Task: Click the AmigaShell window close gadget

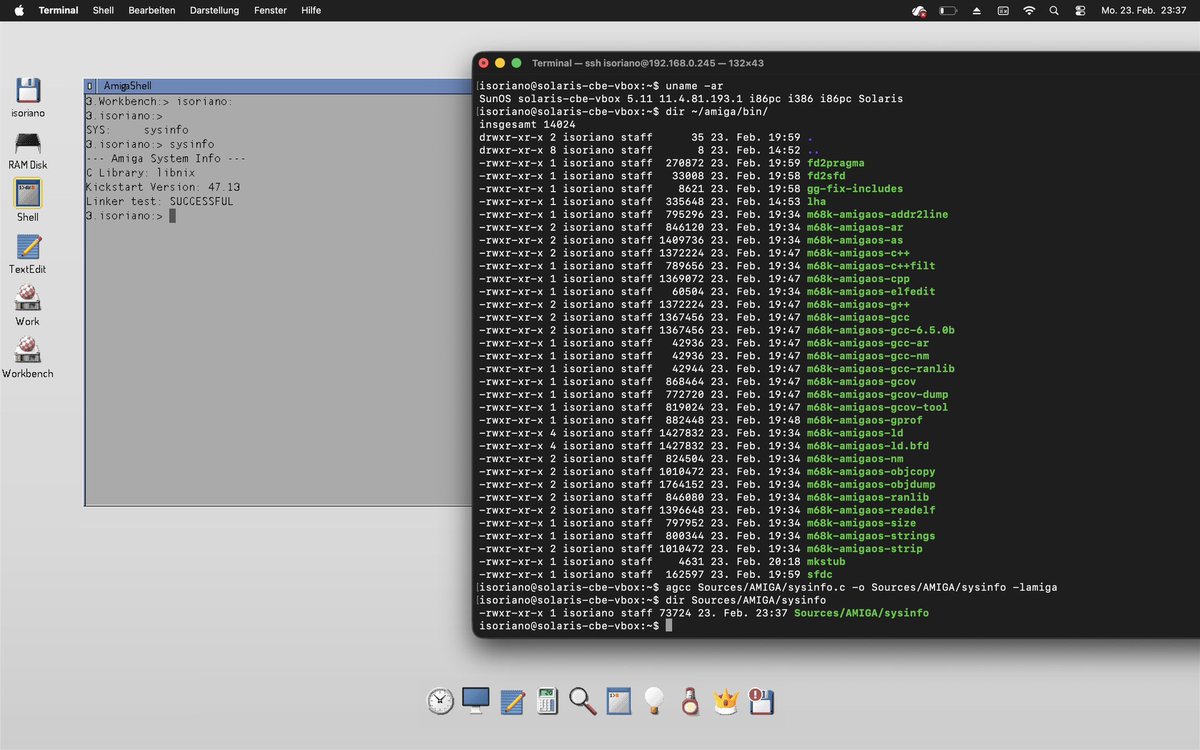Action: click(x=89, y=87)
